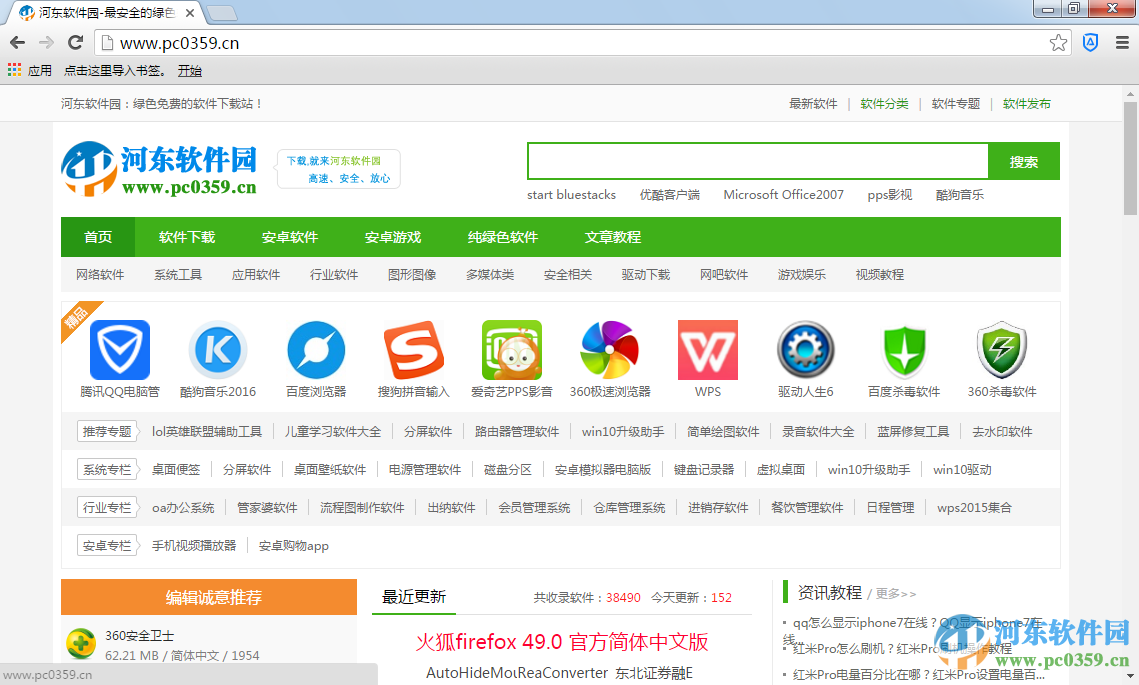Bookmark this page with the star icon
Image resolution: width=1139 pixels, height=685 pixels.
coord(1058,43)
